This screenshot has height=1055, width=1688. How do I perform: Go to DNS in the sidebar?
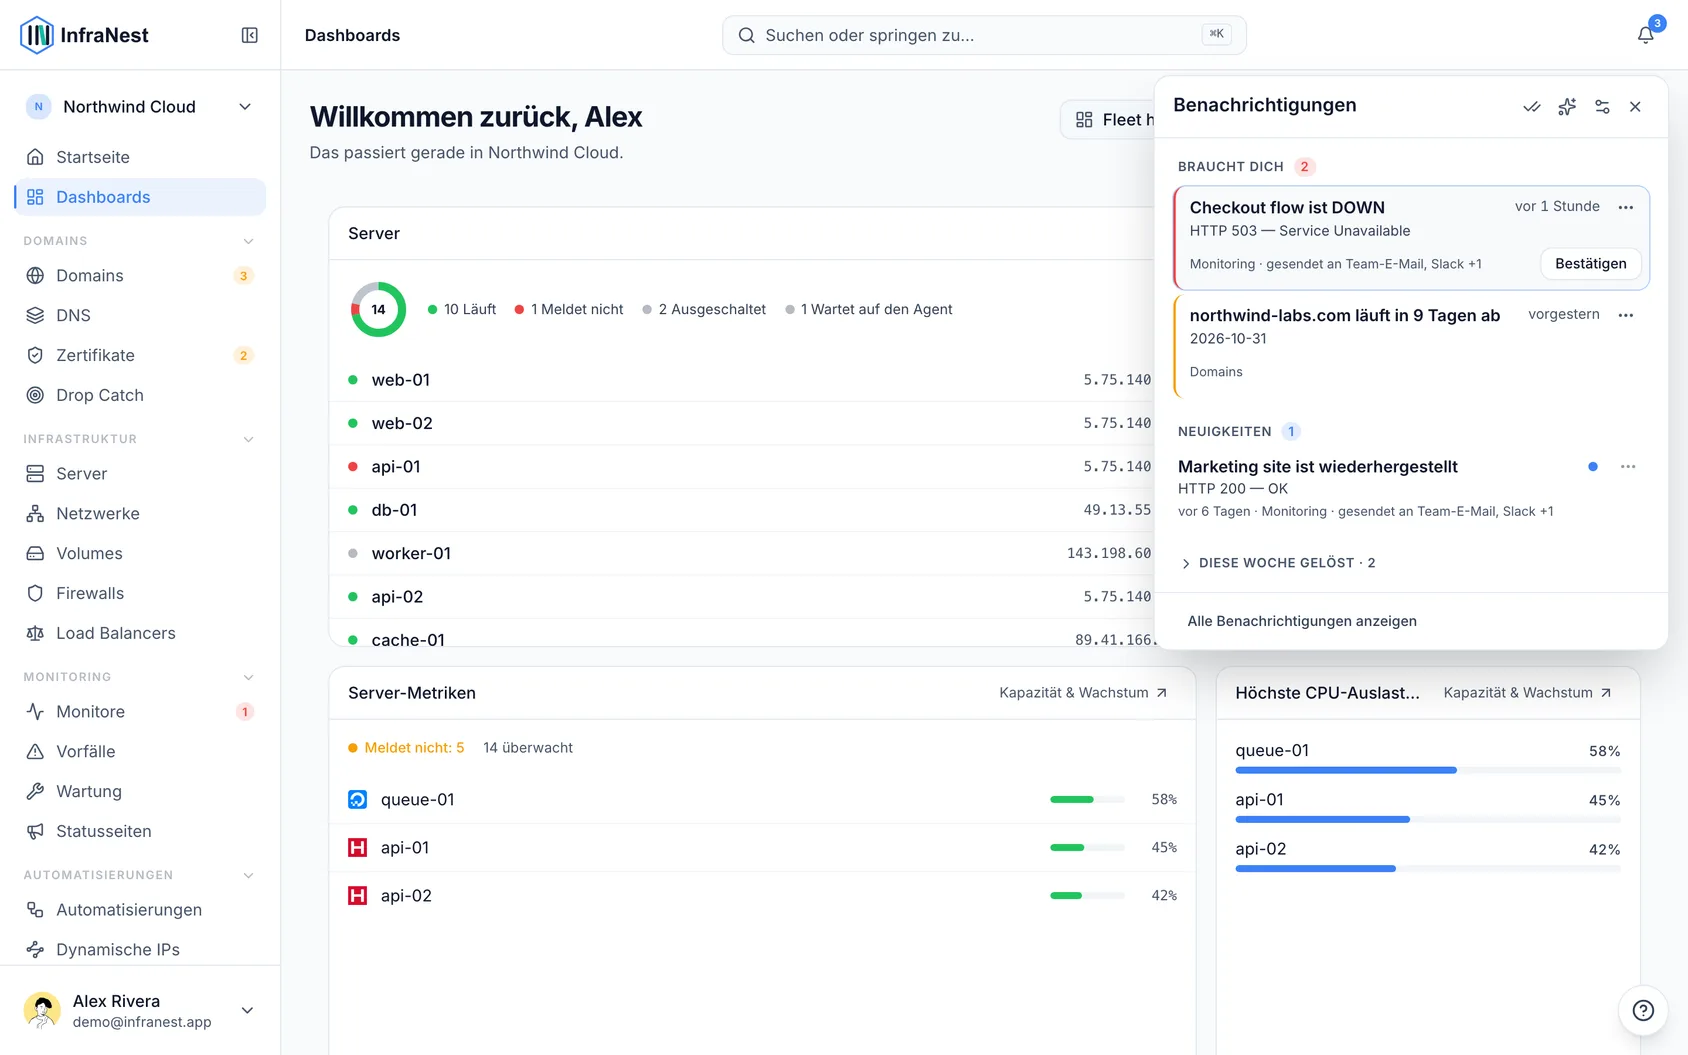click(x=140, y=316)
